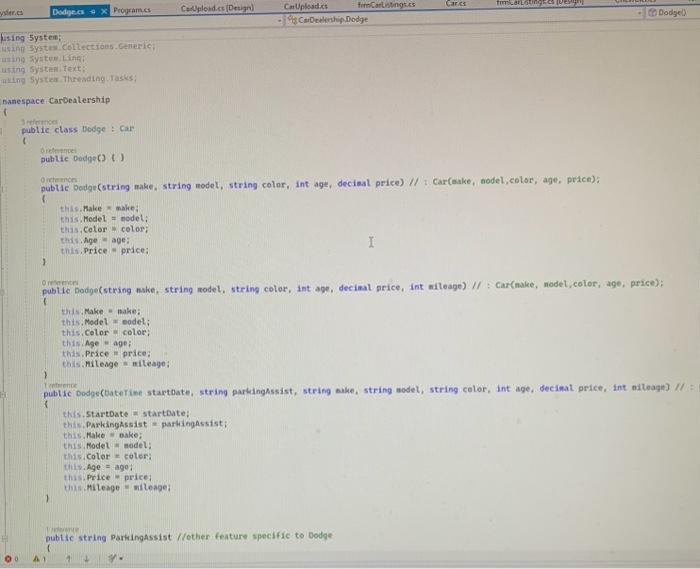Click the line 'using System;'
Viewport: 700px width, 569px height.
click(31, 37)
